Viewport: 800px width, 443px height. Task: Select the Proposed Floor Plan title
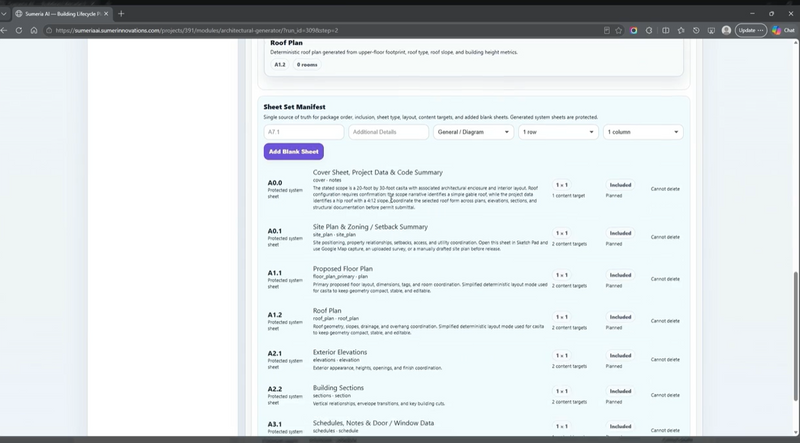click(x=343, y=268)
